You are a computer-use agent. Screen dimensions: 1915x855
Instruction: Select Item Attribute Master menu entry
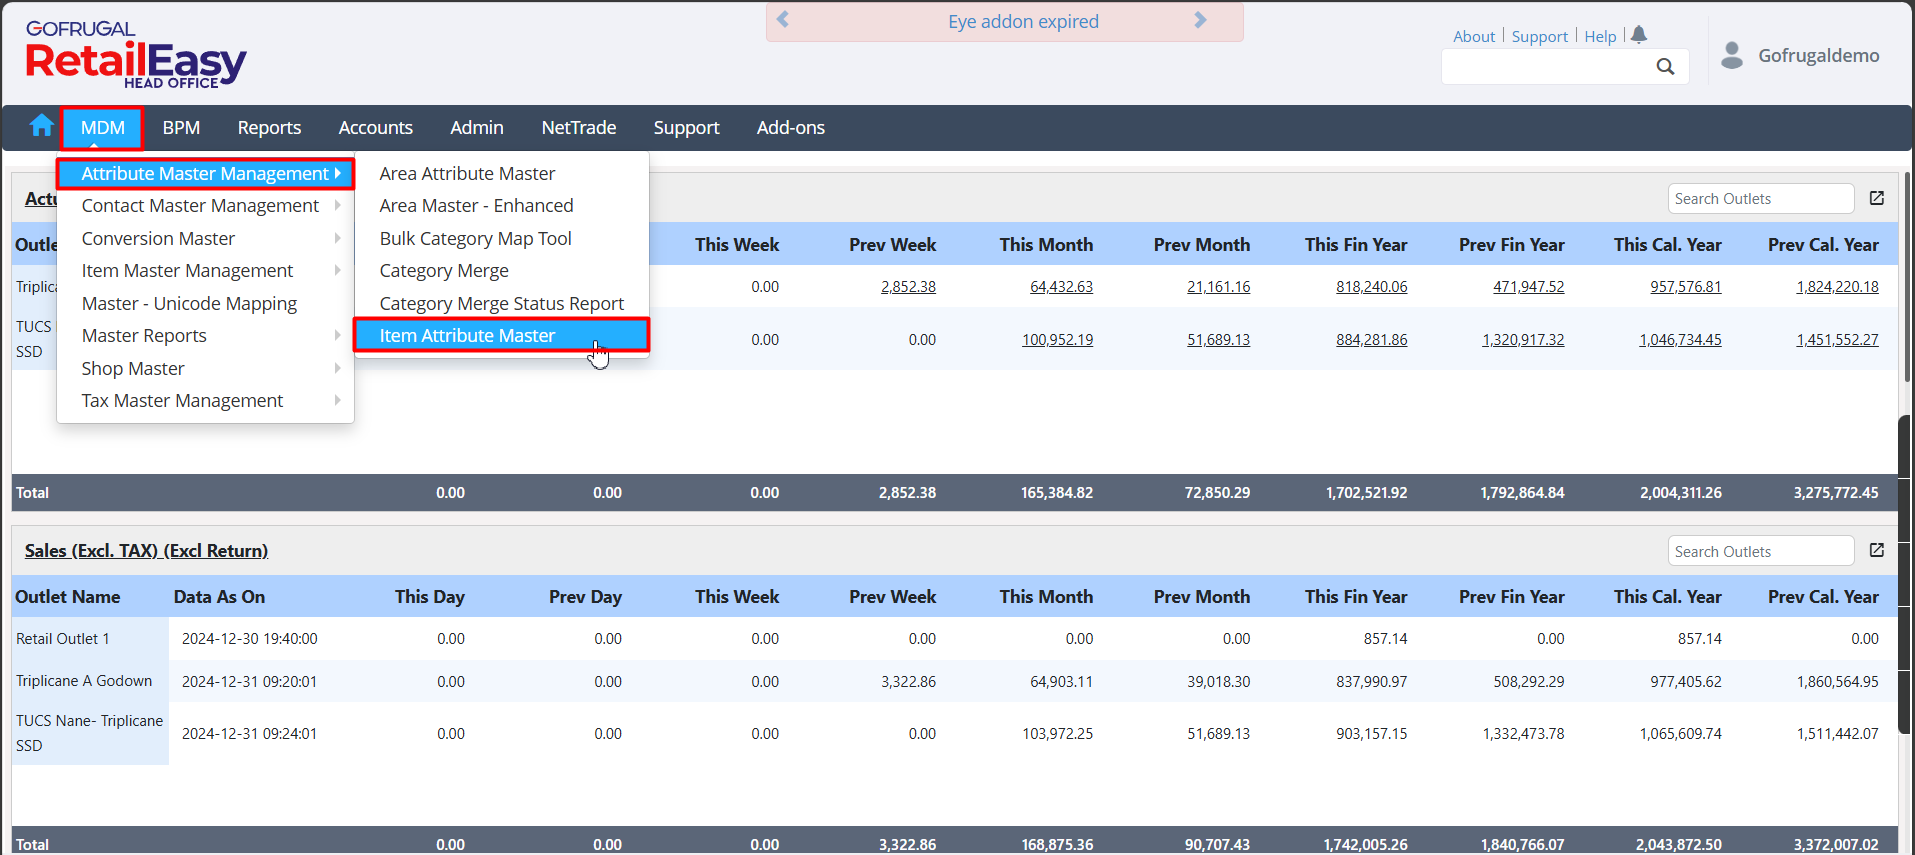[467, 336]
